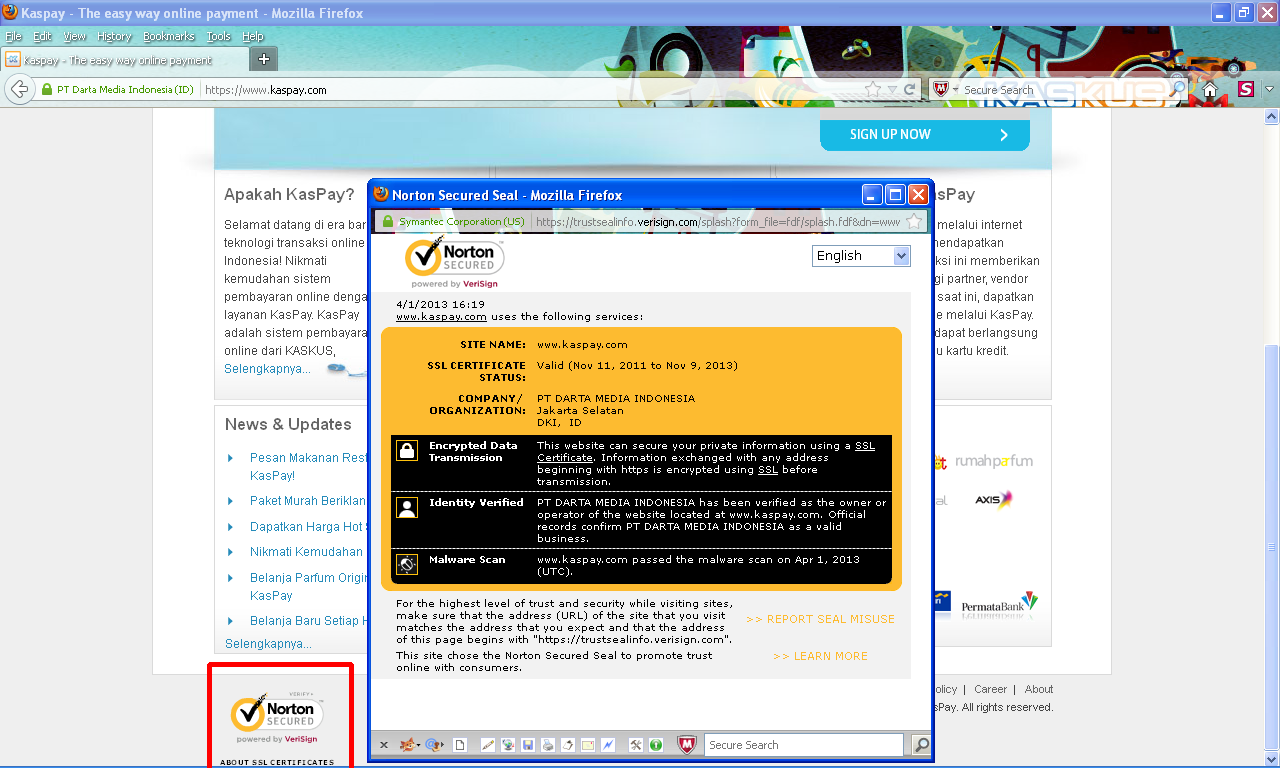Viewport: 1280px width, 768px height.
Task: Click Symantec Corporation identity badge in popup
Action: [x=452, y=222]
